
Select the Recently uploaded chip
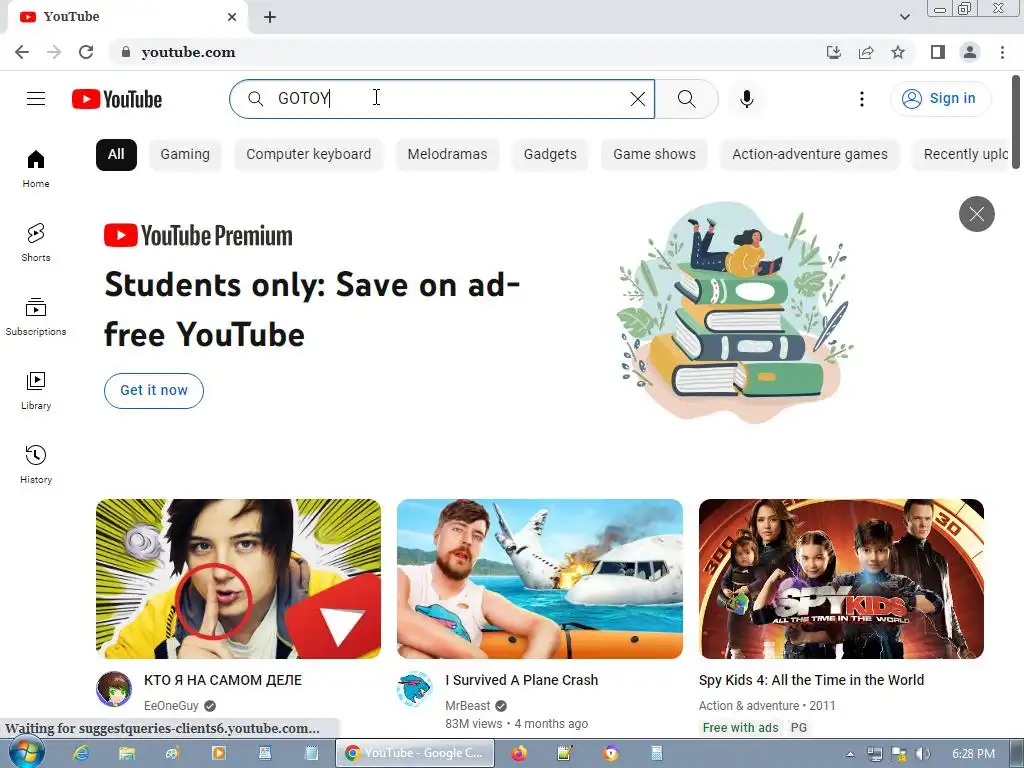point(961,155)
